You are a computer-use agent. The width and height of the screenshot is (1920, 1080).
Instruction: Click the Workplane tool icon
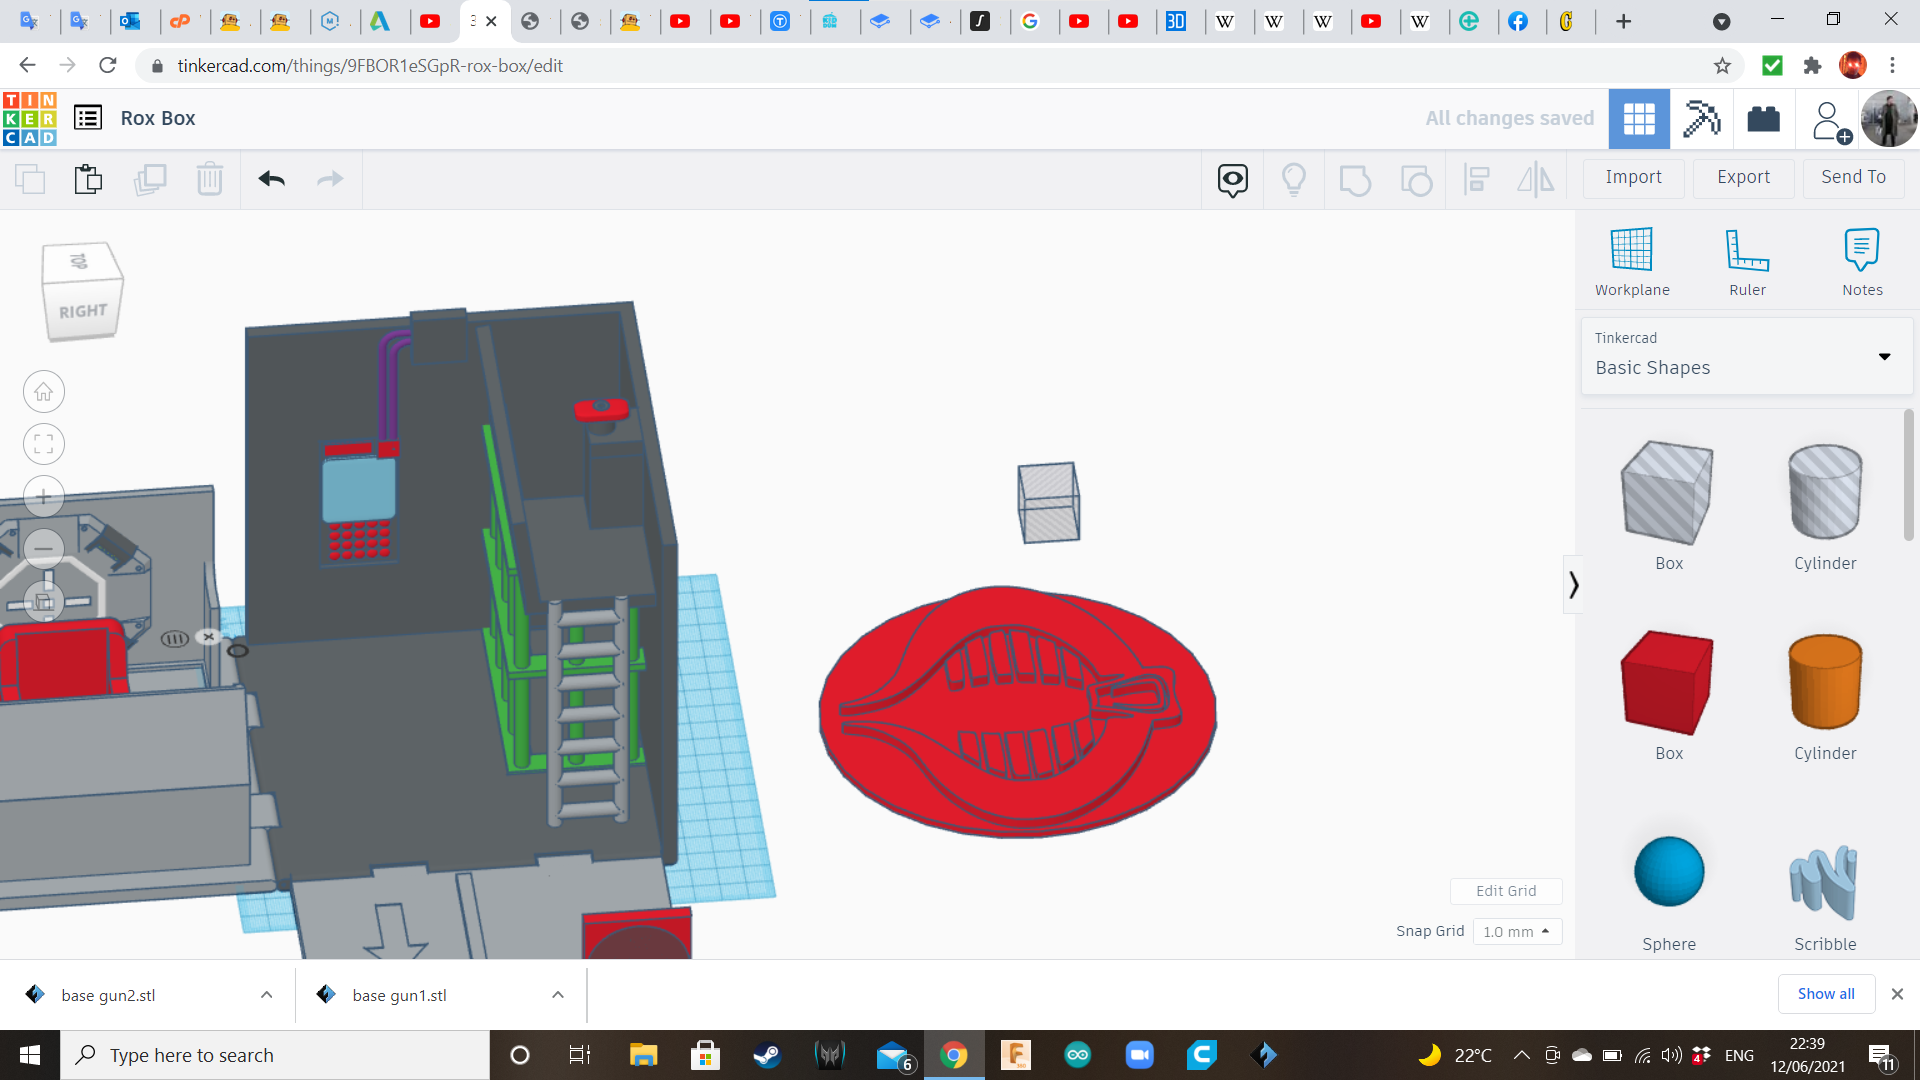pos(1631,250)
